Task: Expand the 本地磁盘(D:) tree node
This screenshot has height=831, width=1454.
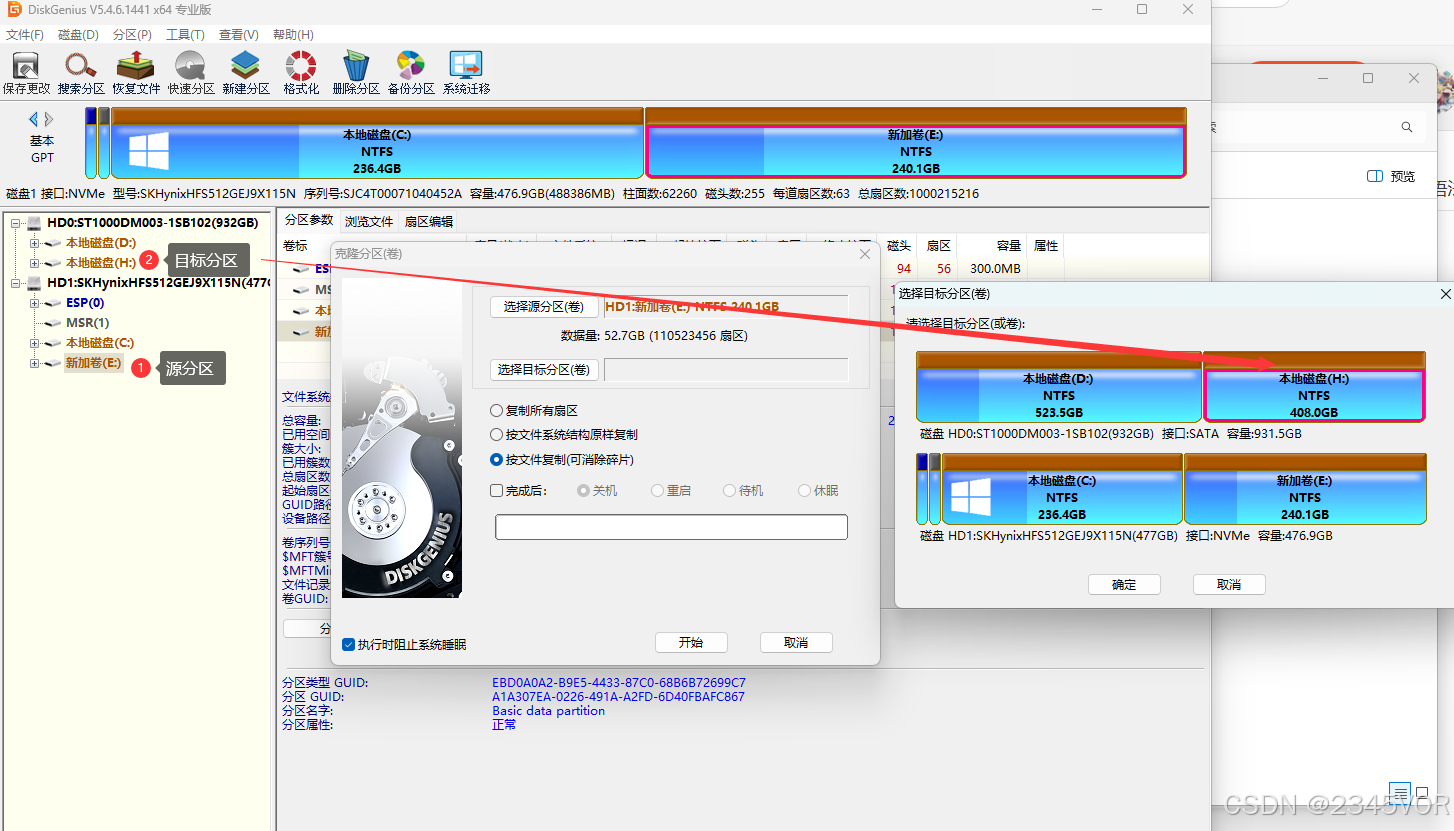Action: (34, 243)
